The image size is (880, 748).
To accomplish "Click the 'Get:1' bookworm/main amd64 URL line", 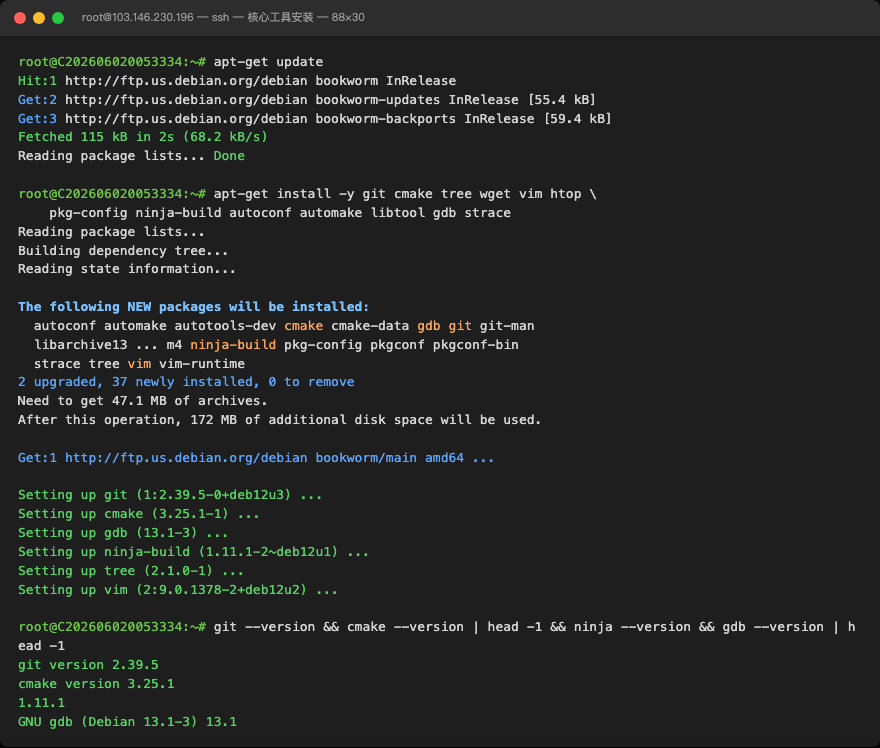I will click(256, 458).
